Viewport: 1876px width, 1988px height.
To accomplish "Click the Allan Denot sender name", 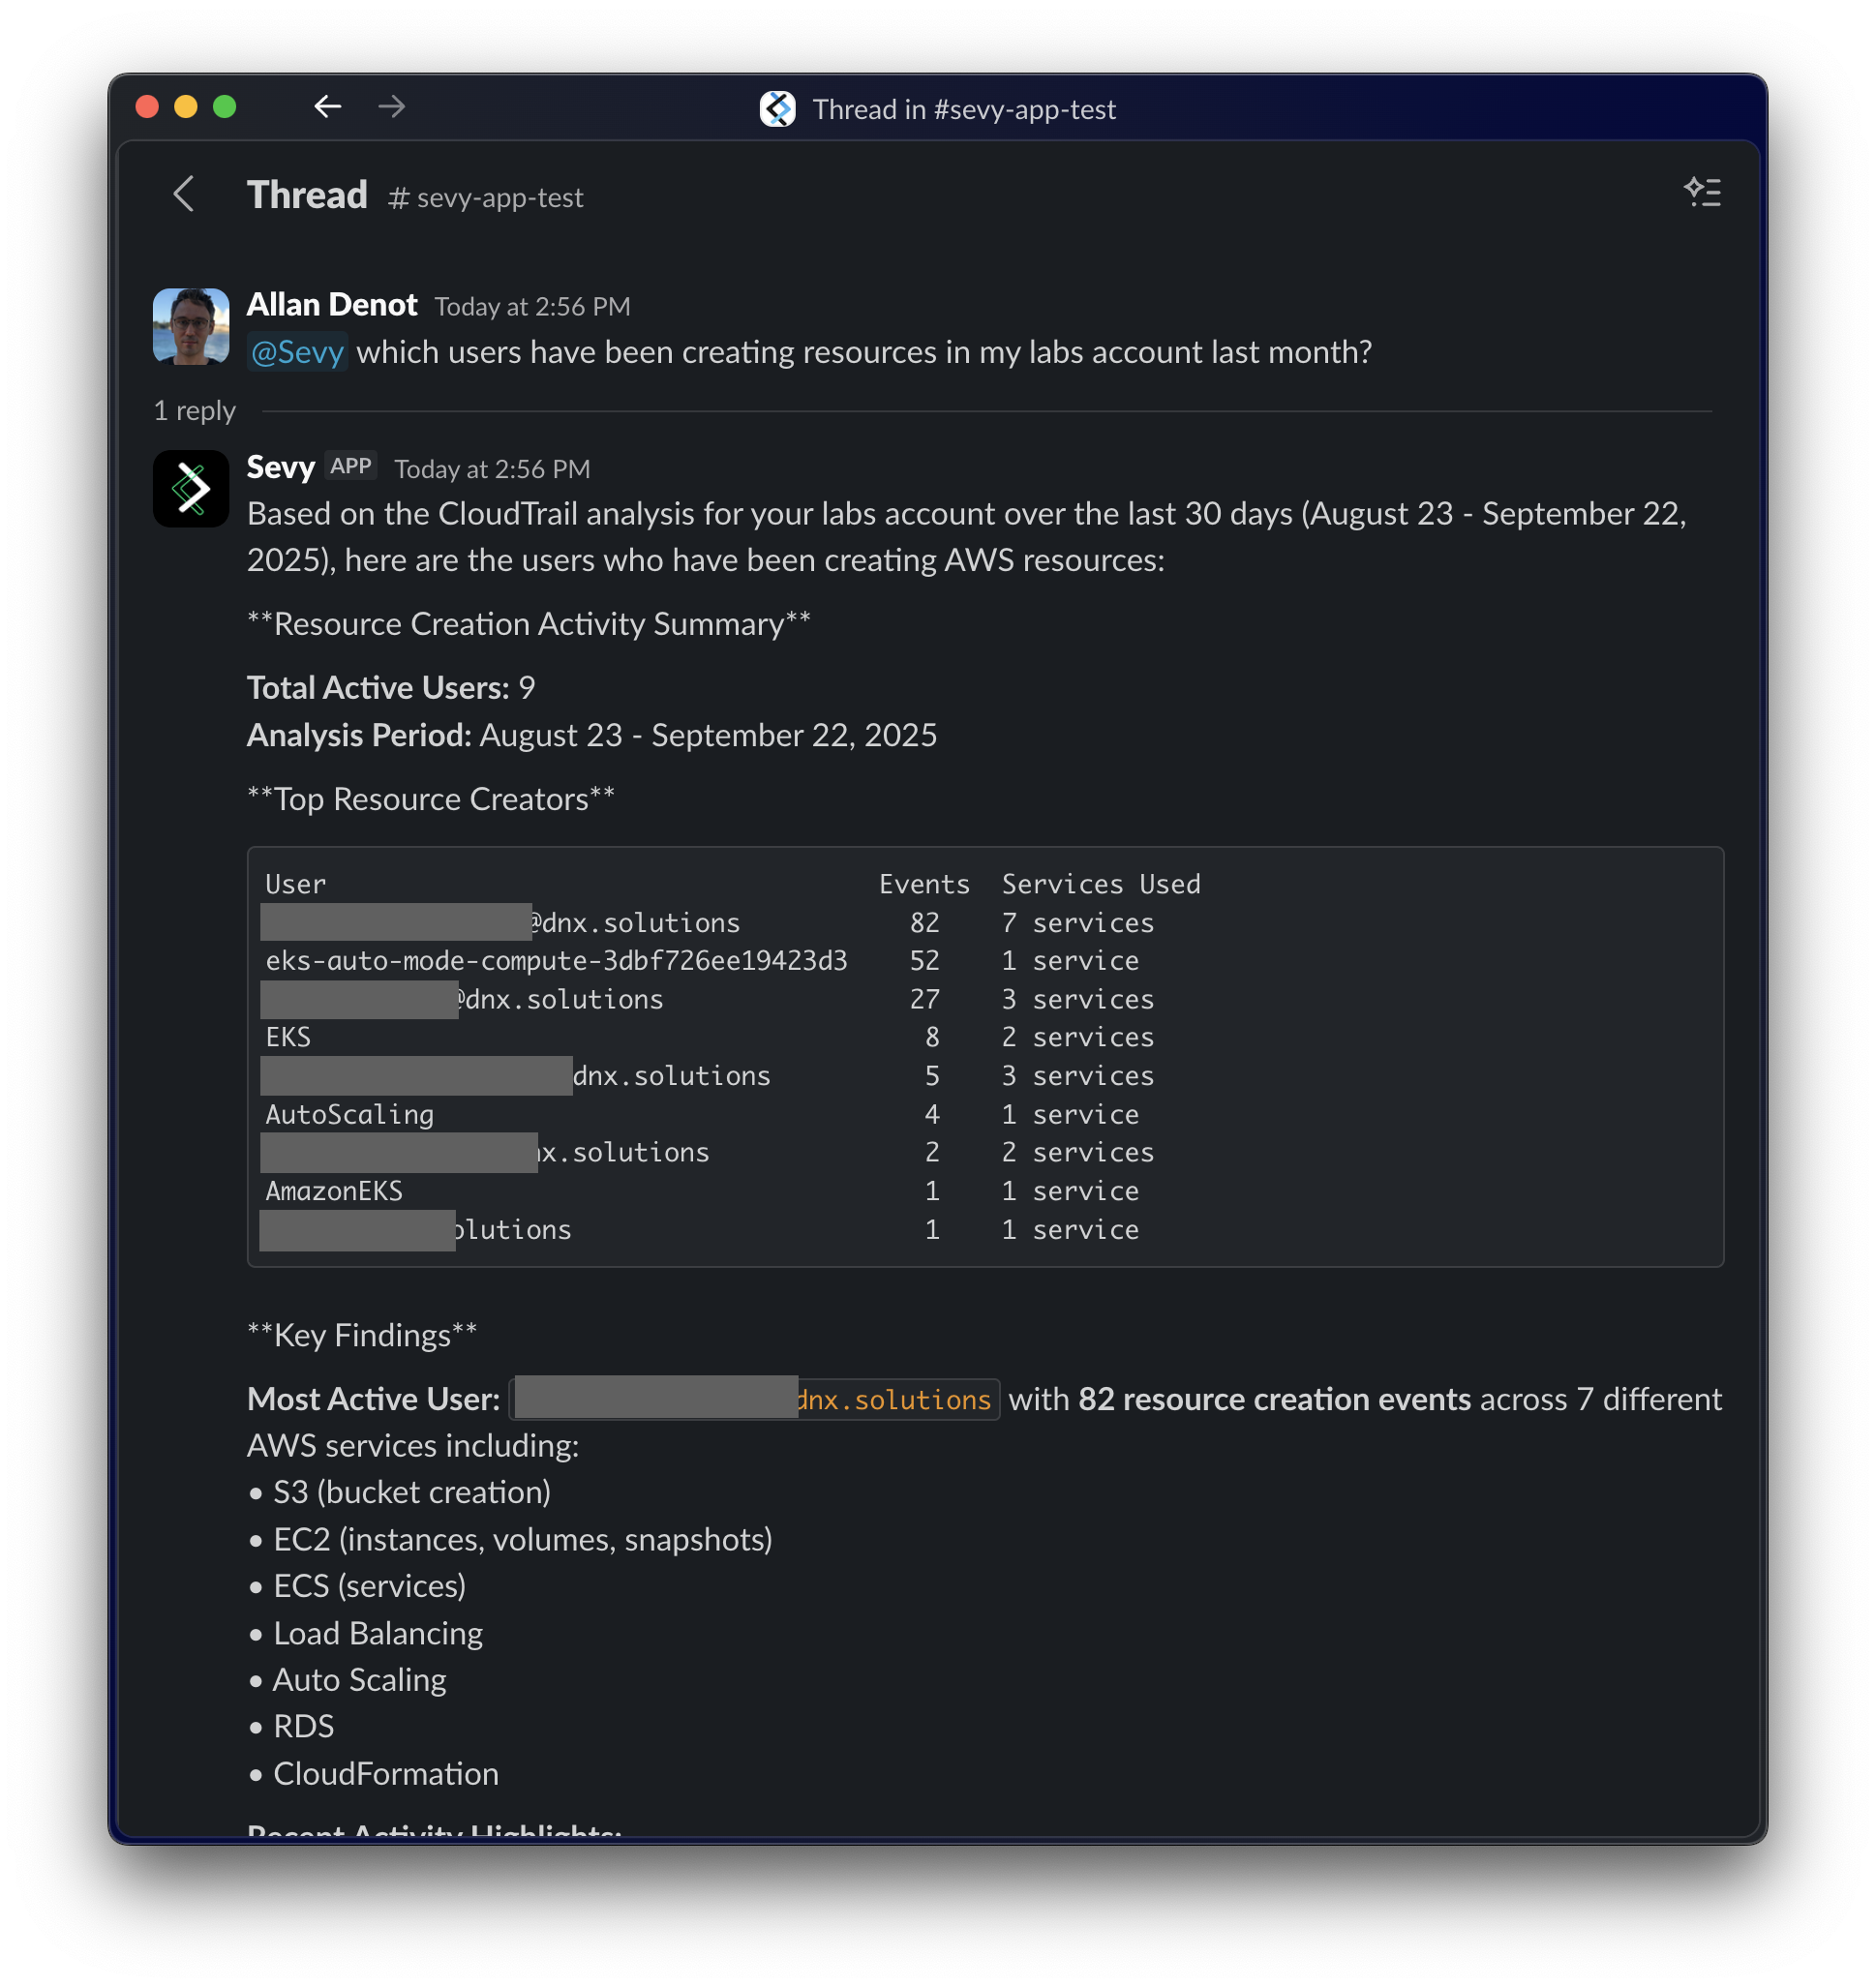I will [332, 305].
